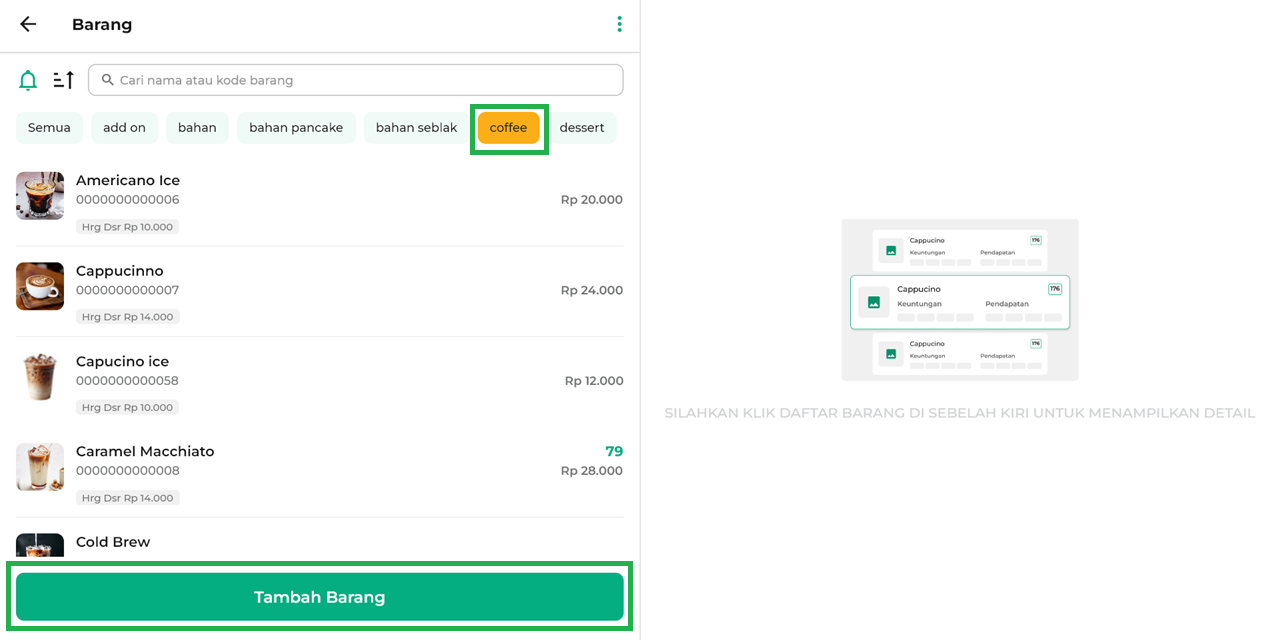This screenshot has height=640, width=1268.
Task: Switch to bahan pancake category
Action: (296, 128)
